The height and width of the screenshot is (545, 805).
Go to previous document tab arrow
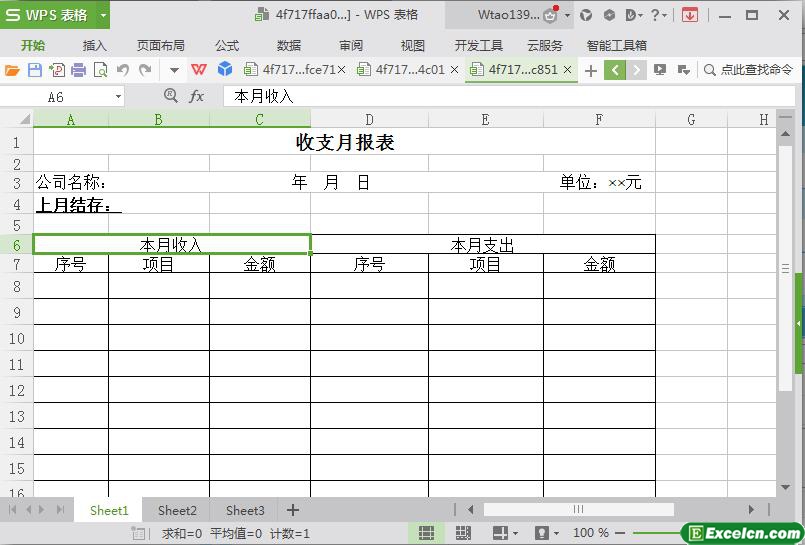(615, 70)
